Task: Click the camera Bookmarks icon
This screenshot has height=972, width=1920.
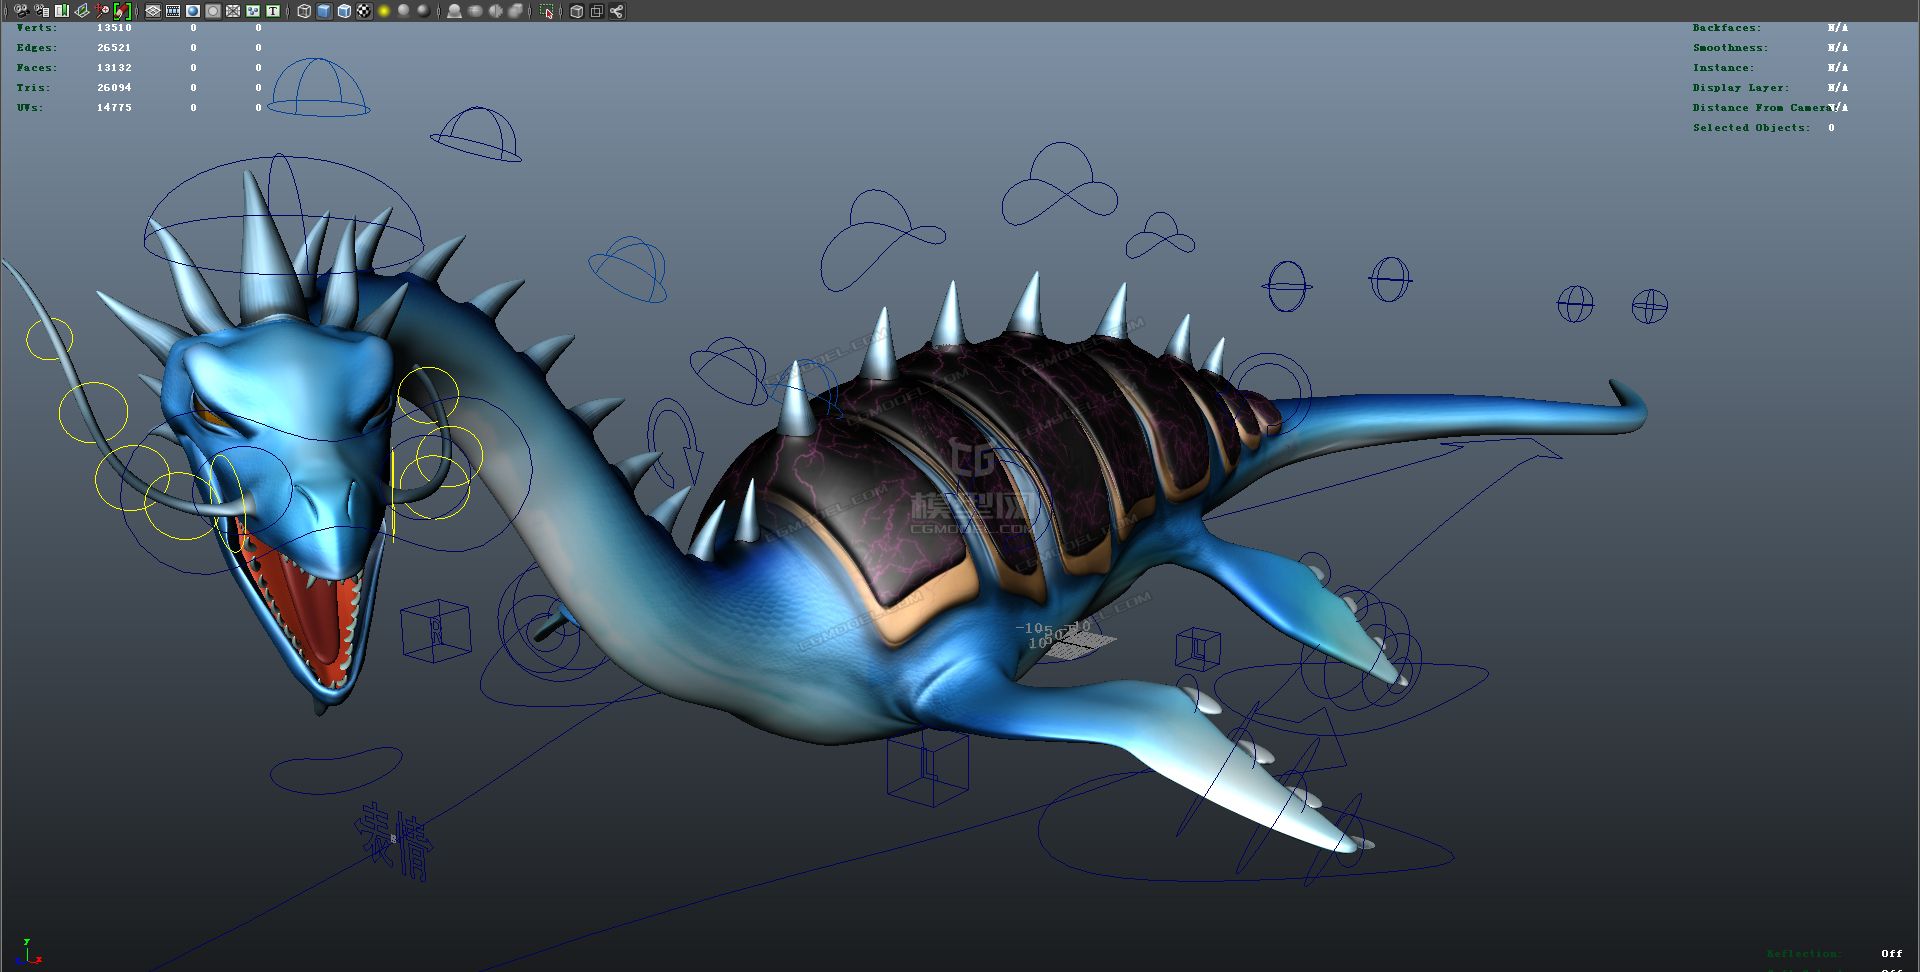Action: [x=62, y=11]
